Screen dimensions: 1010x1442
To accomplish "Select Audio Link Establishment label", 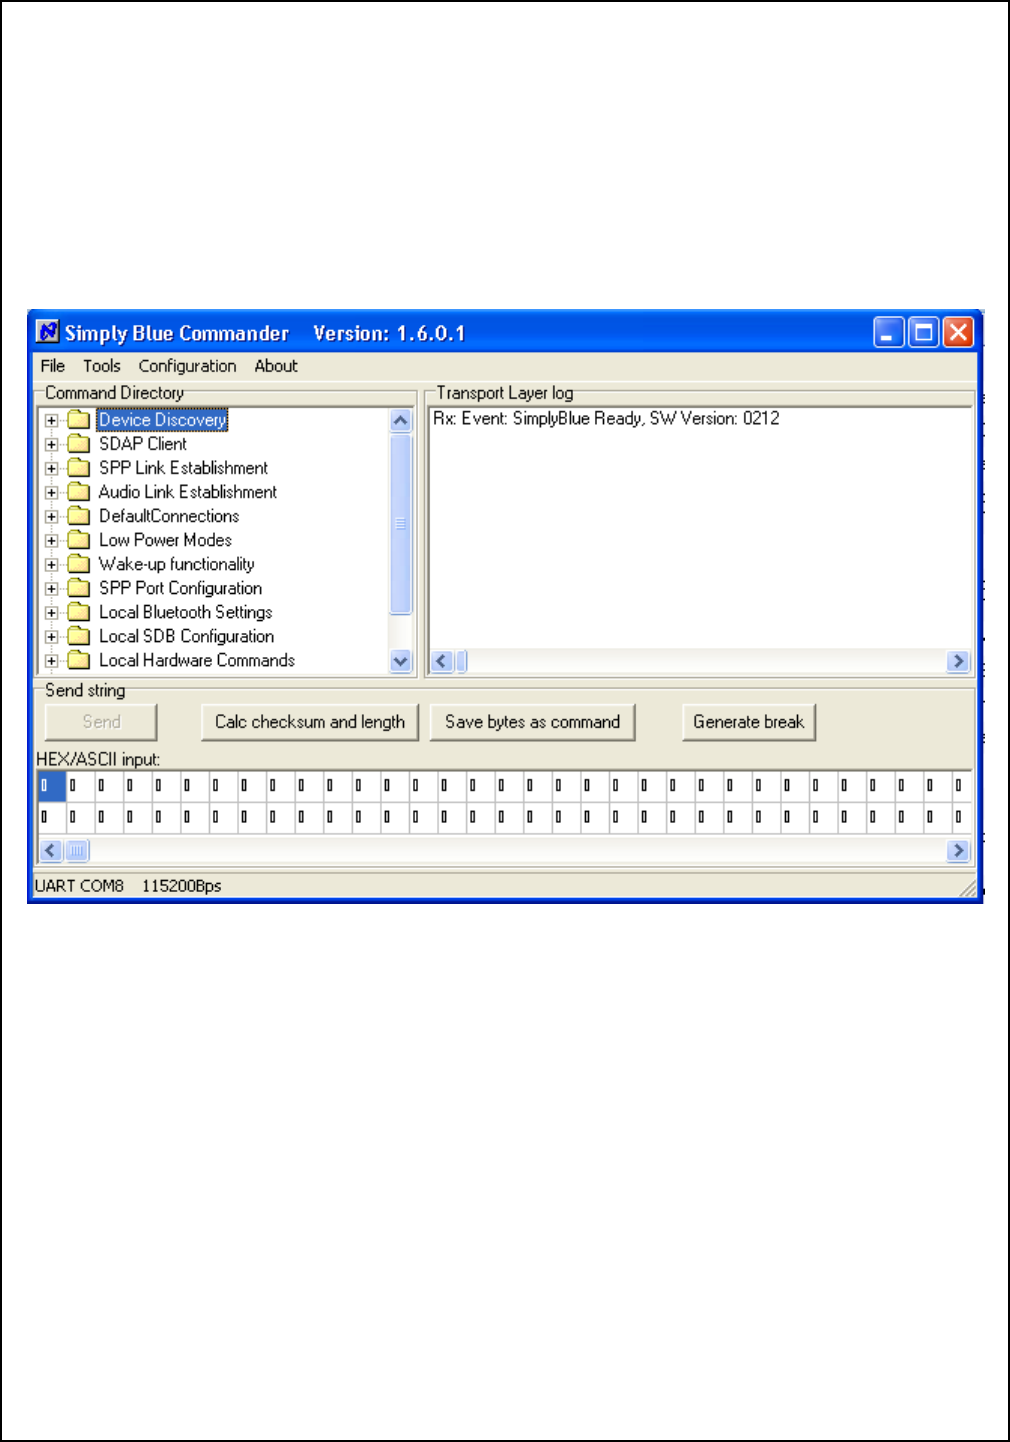I will (188, 492).
